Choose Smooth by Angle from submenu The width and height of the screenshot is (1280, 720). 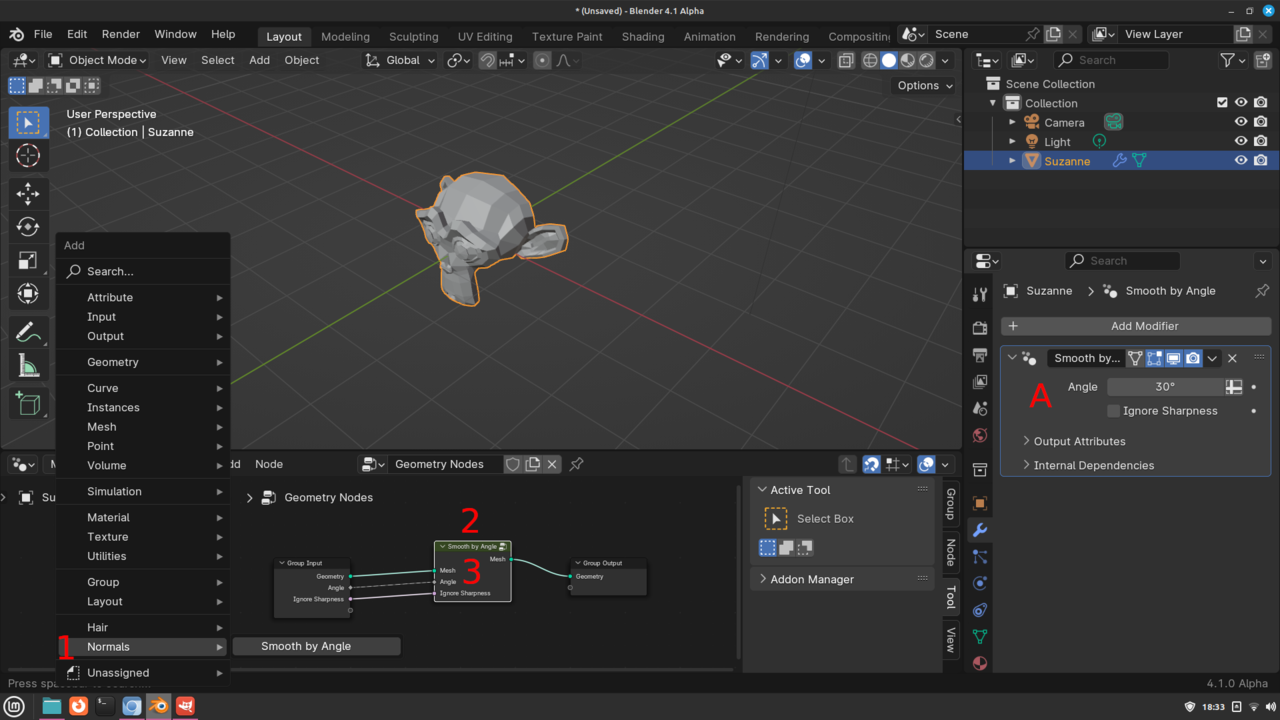click(316, 646)
